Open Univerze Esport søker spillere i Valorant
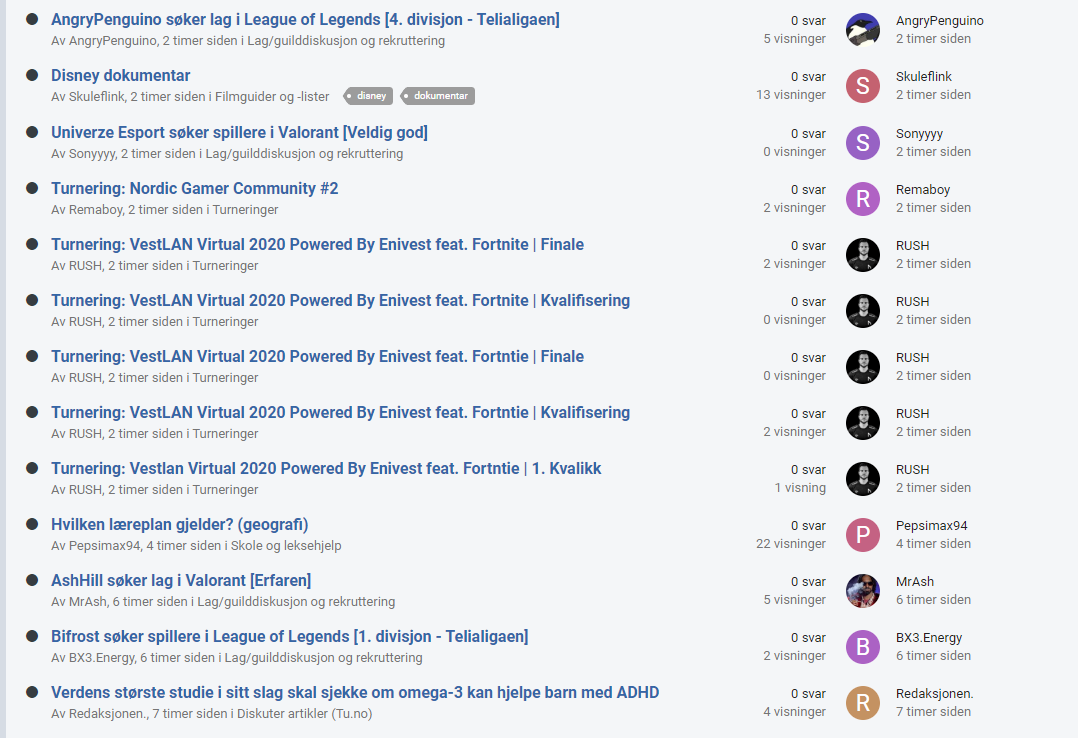1078x738 pixels. (x=239, y=133)
